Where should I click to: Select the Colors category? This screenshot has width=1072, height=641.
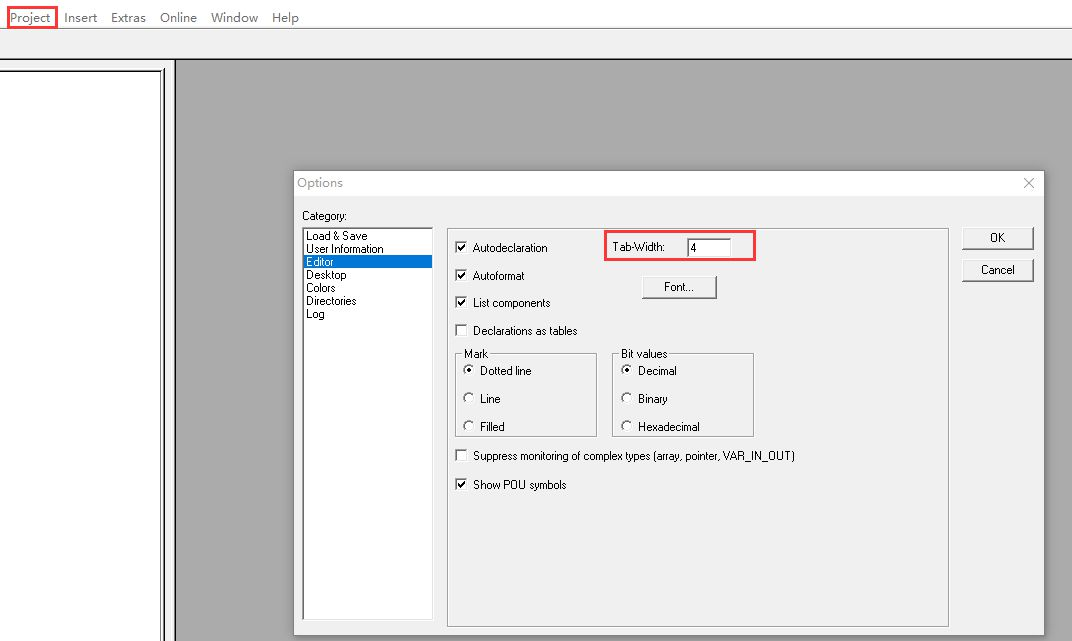[x=367, y=288]
